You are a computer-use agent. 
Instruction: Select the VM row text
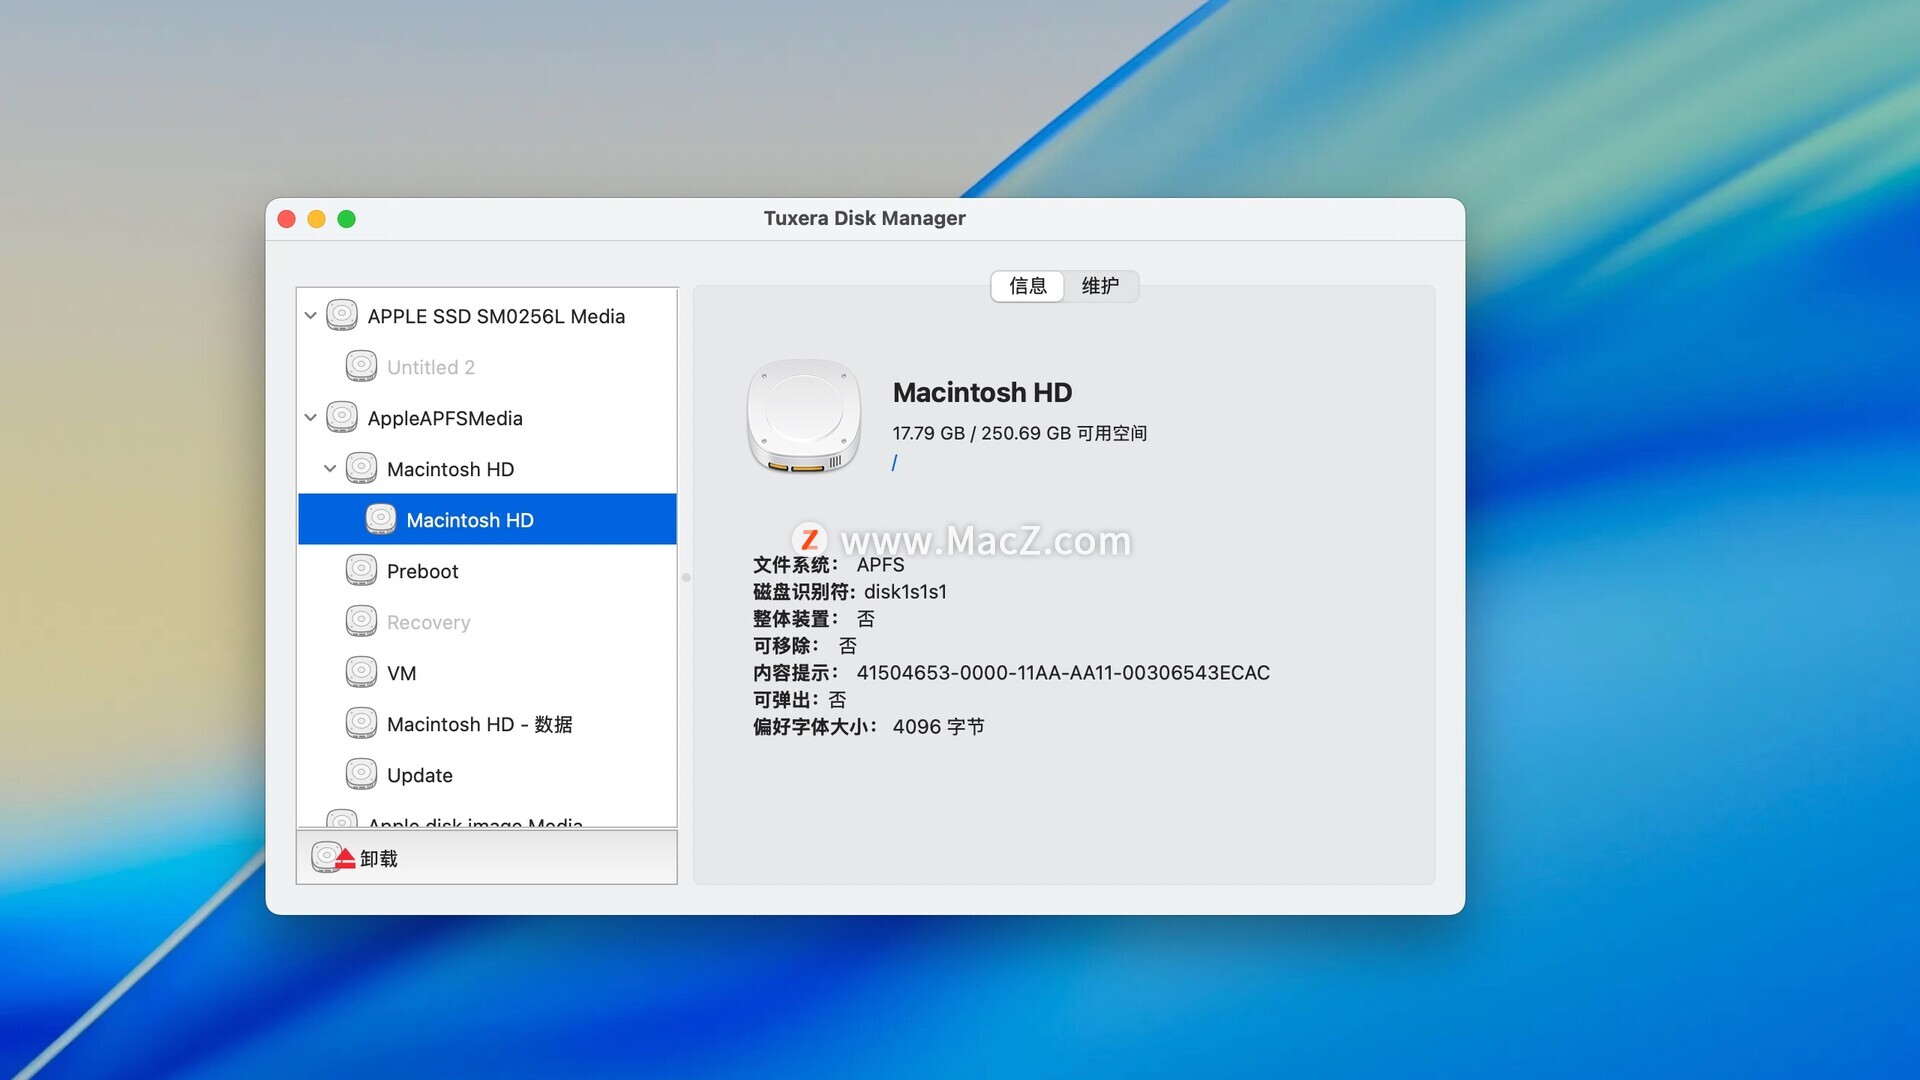click(402, 674)
